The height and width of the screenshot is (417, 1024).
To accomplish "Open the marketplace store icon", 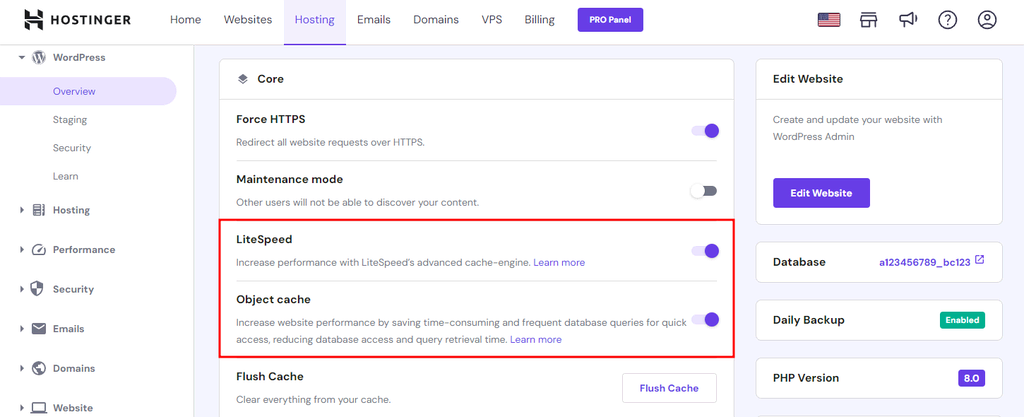I will (x=868, y=20).
